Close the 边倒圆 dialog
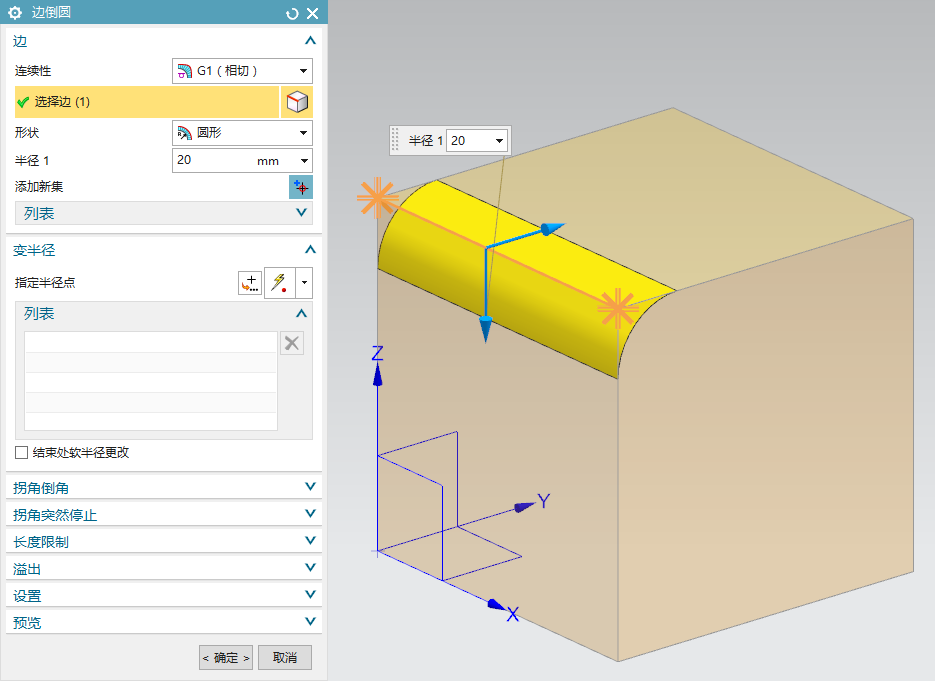The image size is (935, 681). pyautogui.click(x=312, y=13)
